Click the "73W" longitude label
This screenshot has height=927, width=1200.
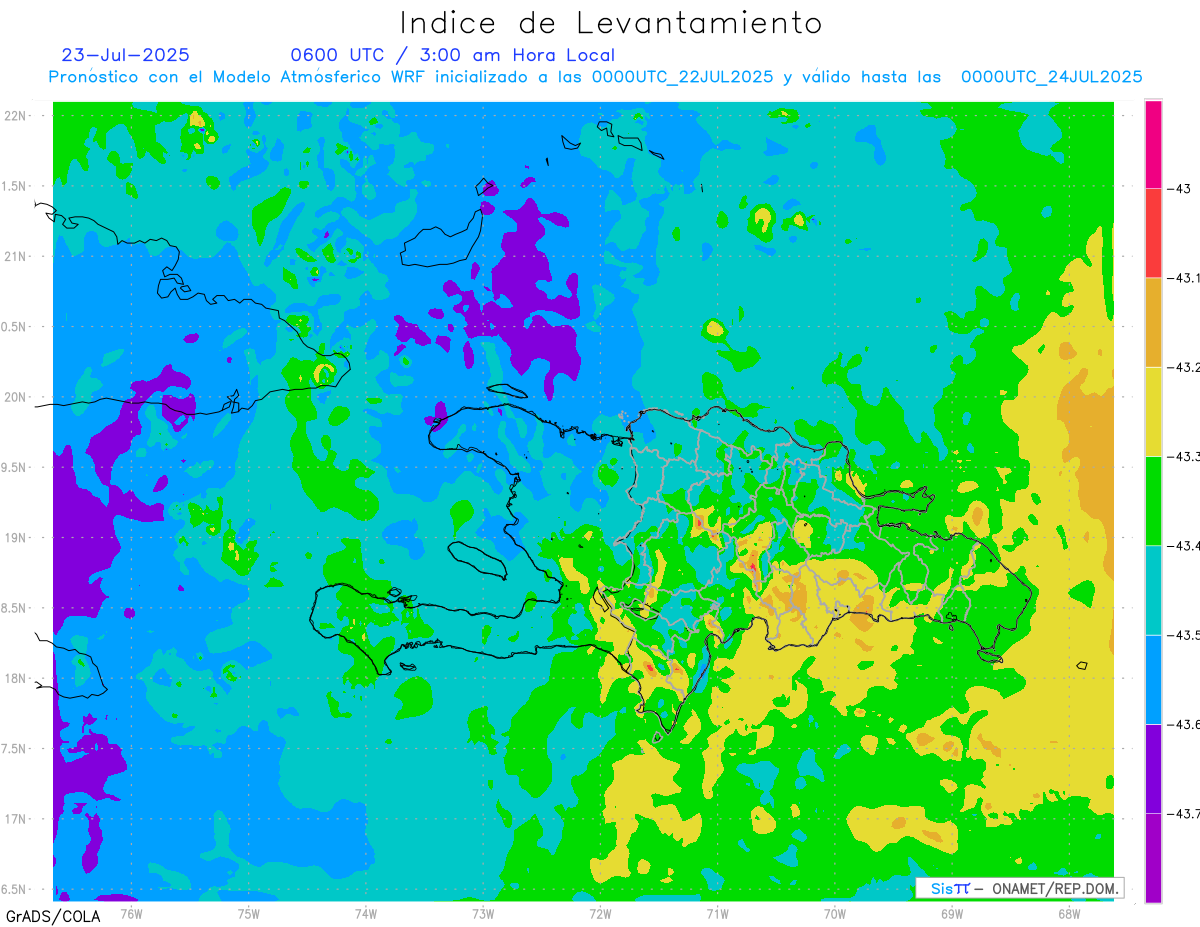click(x=483, y=913)
